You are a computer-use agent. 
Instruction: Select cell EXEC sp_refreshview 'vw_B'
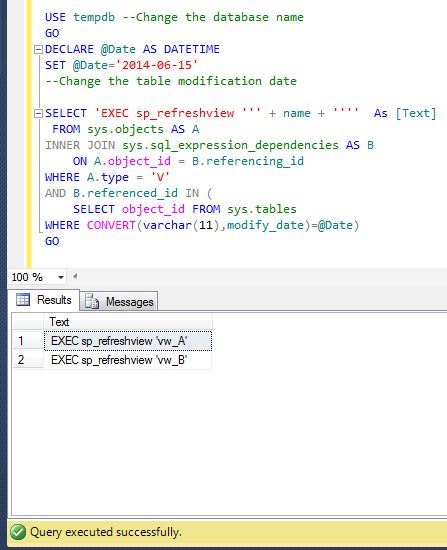click(128, 360)
